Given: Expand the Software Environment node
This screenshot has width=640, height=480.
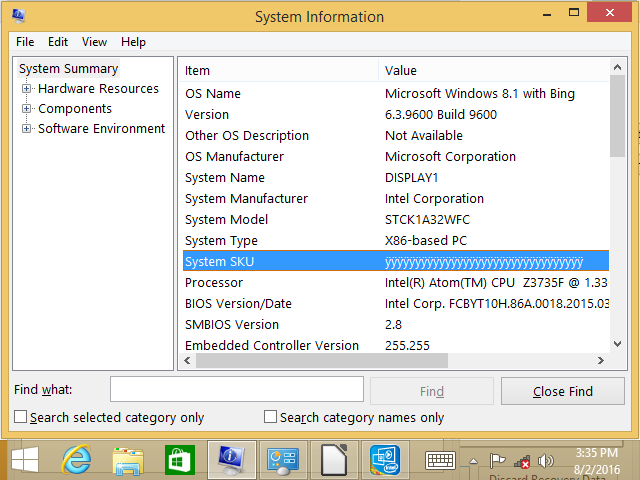Looking at the screenshot, I should point(26,129).
